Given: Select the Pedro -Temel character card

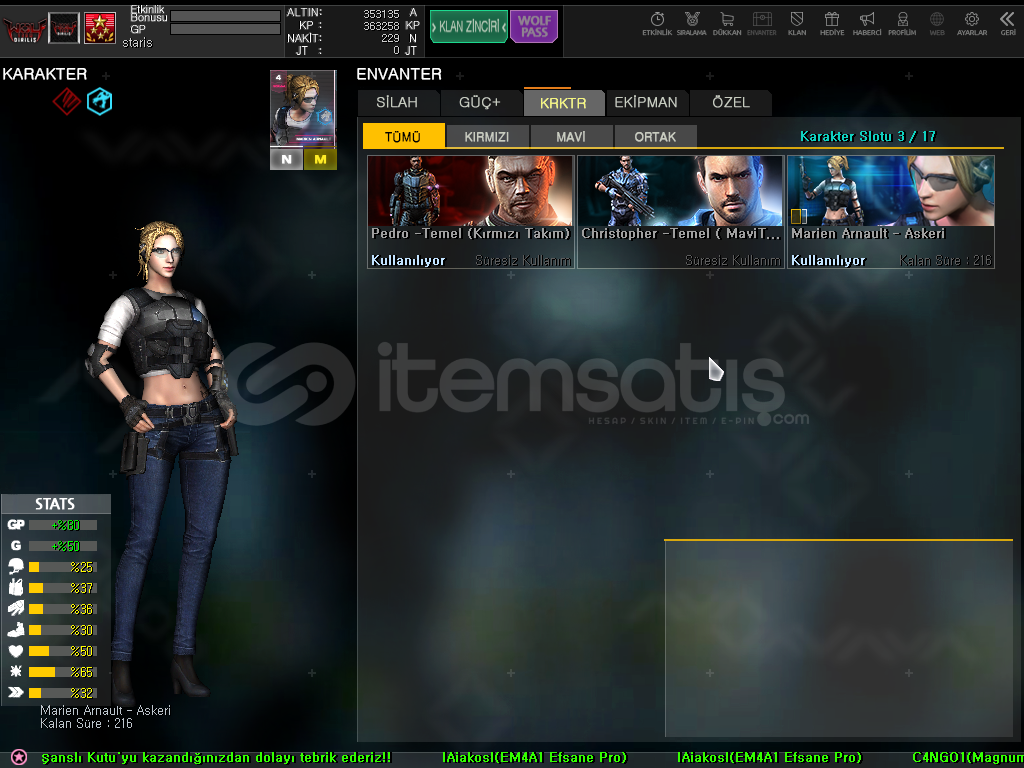Looking at the screenshot, I should coord(471,212).
